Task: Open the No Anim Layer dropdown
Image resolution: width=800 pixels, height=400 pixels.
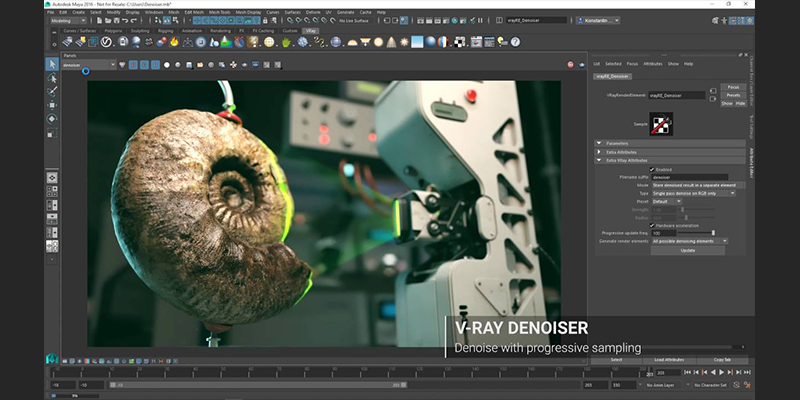Action: (x=664, y=385)
